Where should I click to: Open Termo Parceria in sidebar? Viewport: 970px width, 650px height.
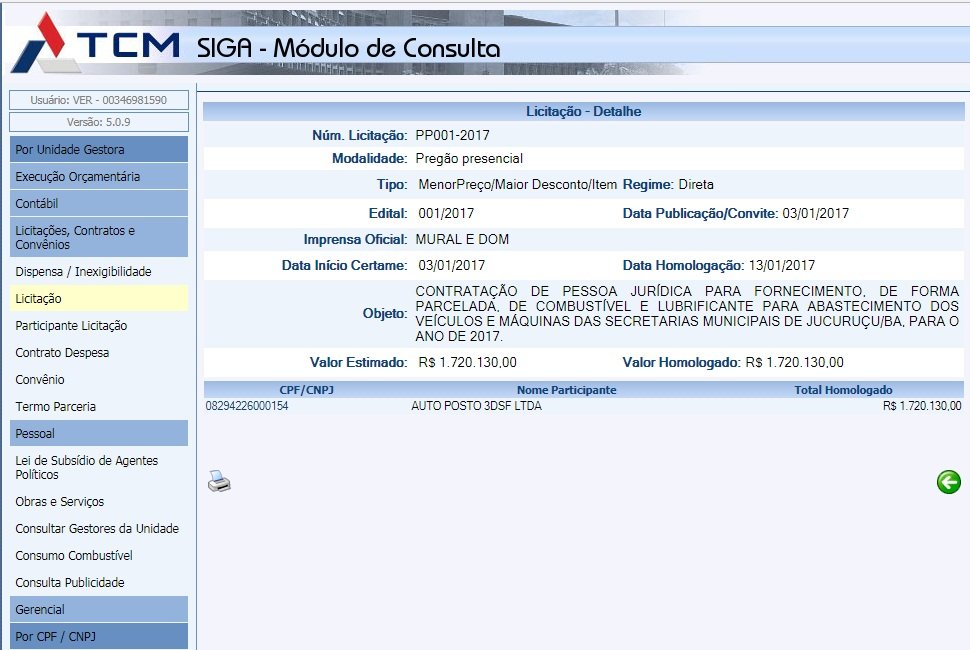pos(54,407)
